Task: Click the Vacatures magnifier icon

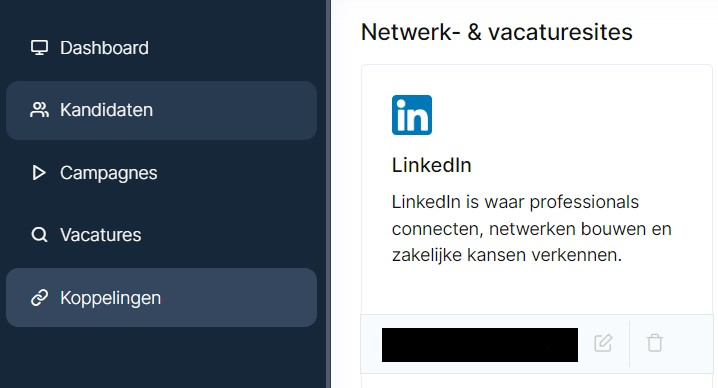Action: point(39,235)
